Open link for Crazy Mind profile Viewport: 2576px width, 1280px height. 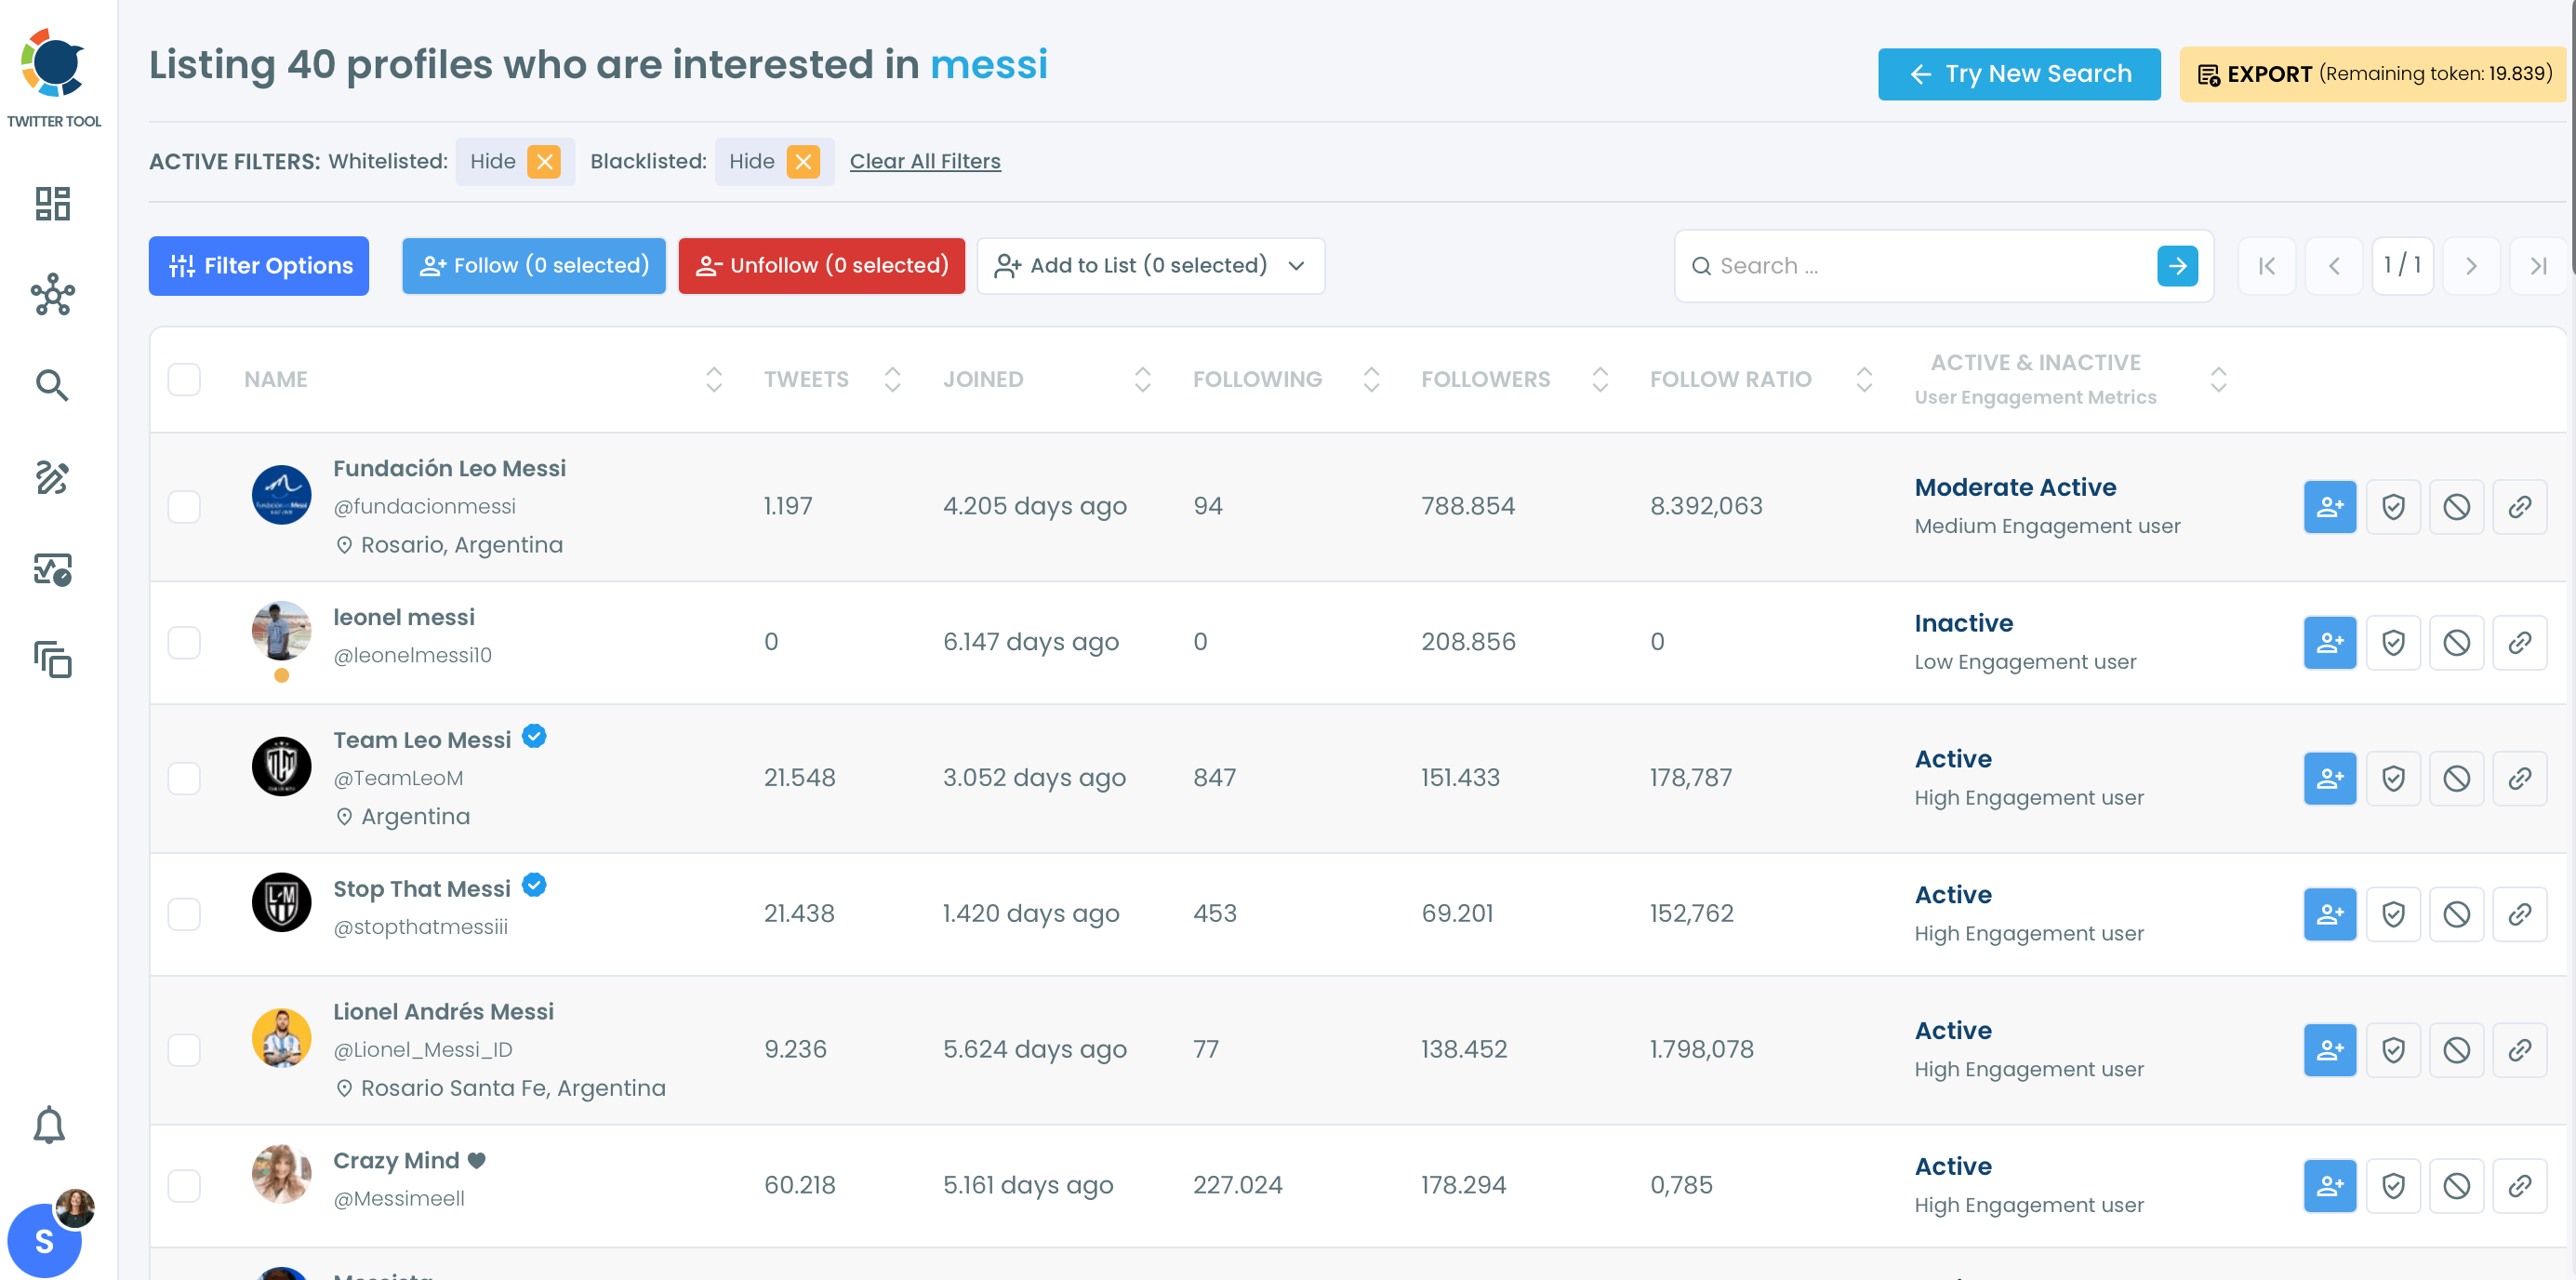(x=2520, y=1186)
